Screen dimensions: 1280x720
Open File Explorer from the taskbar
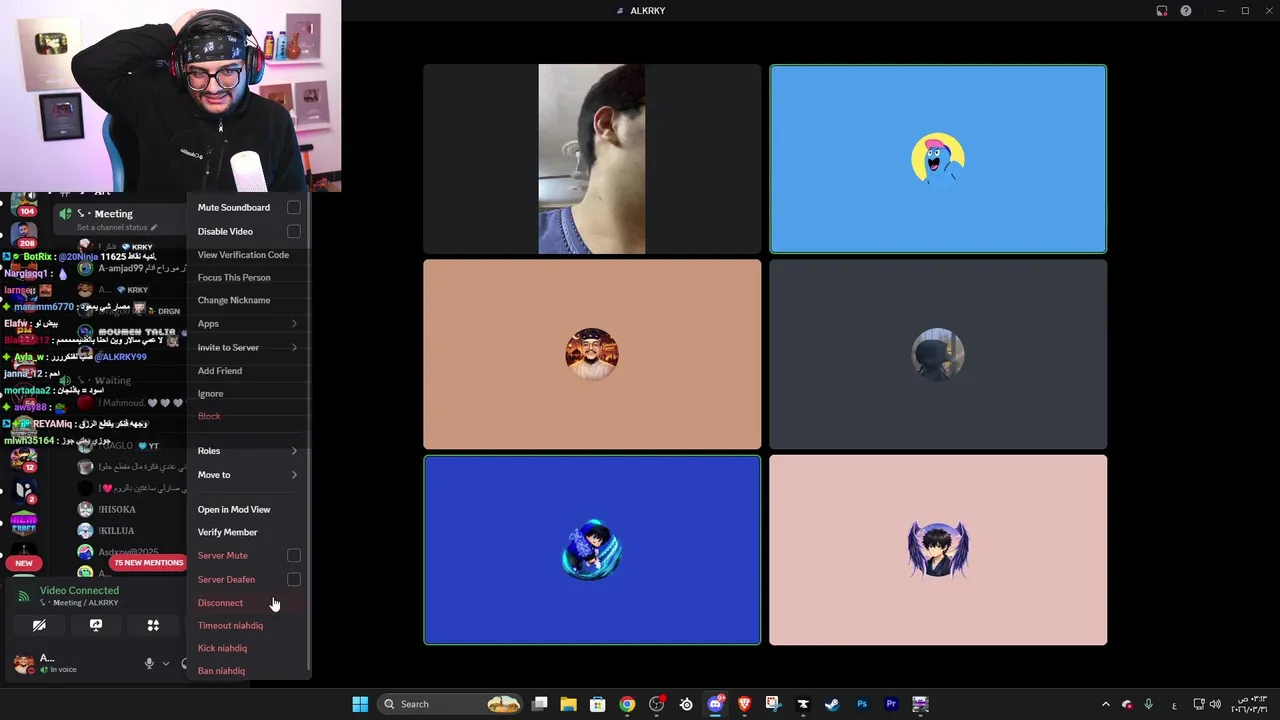568,704
